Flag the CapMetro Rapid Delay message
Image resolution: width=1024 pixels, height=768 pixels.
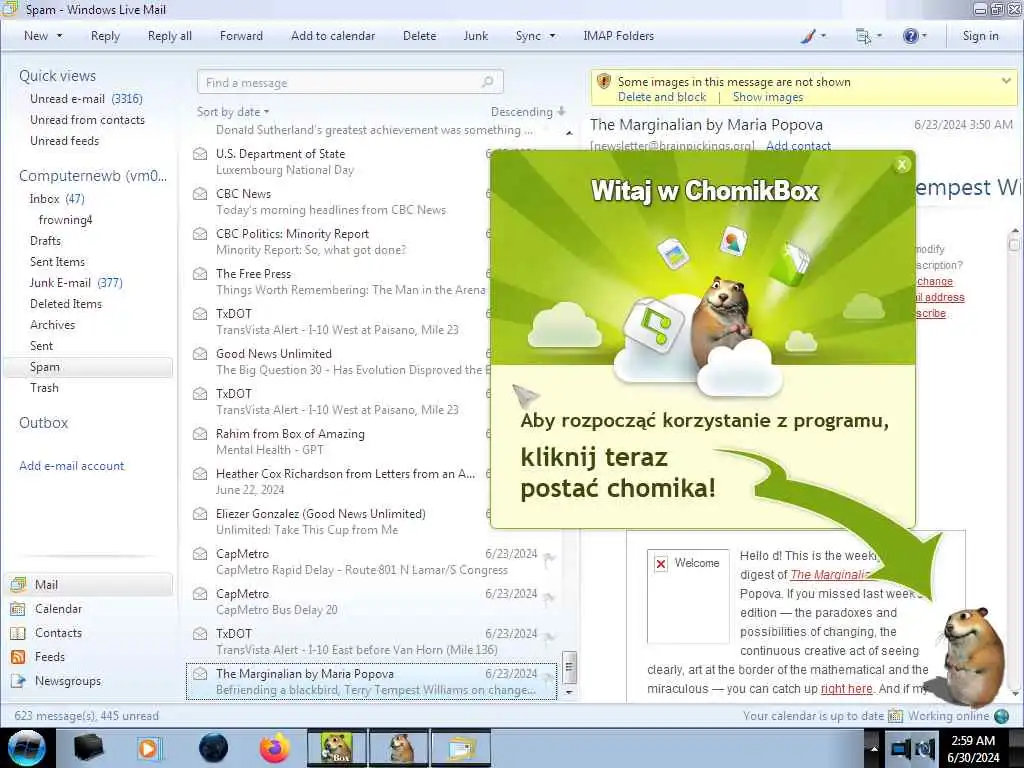click(x=549, y=558)
